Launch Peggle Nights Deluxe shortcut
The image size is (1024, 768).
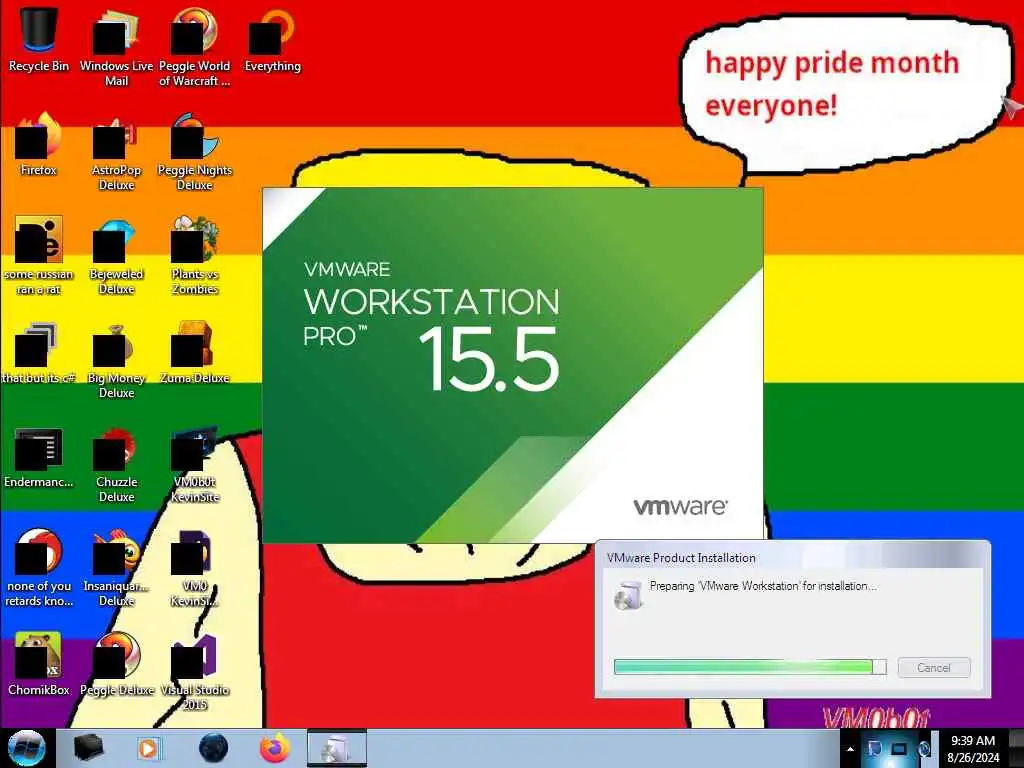point(195,152)
